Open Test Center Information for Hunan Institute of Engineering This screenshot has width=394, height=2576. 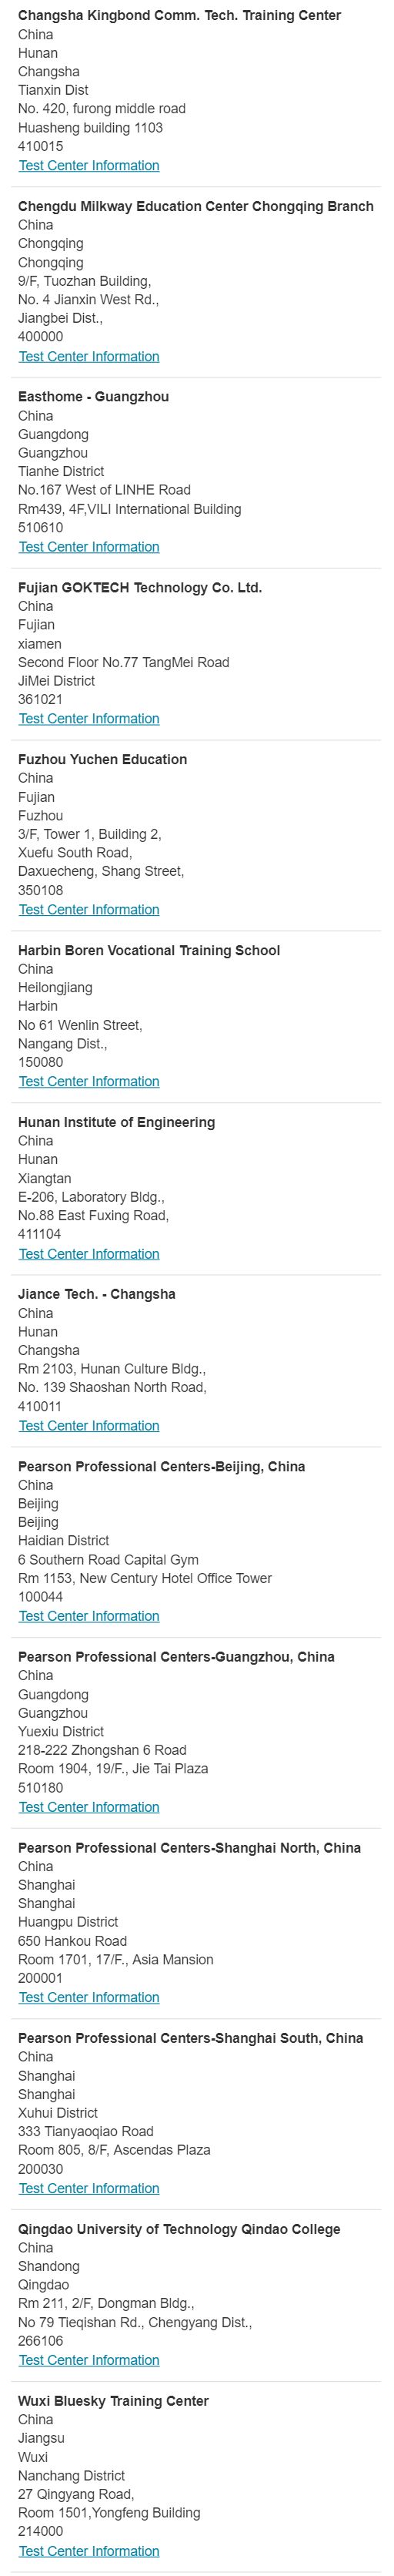point(89,1254)
